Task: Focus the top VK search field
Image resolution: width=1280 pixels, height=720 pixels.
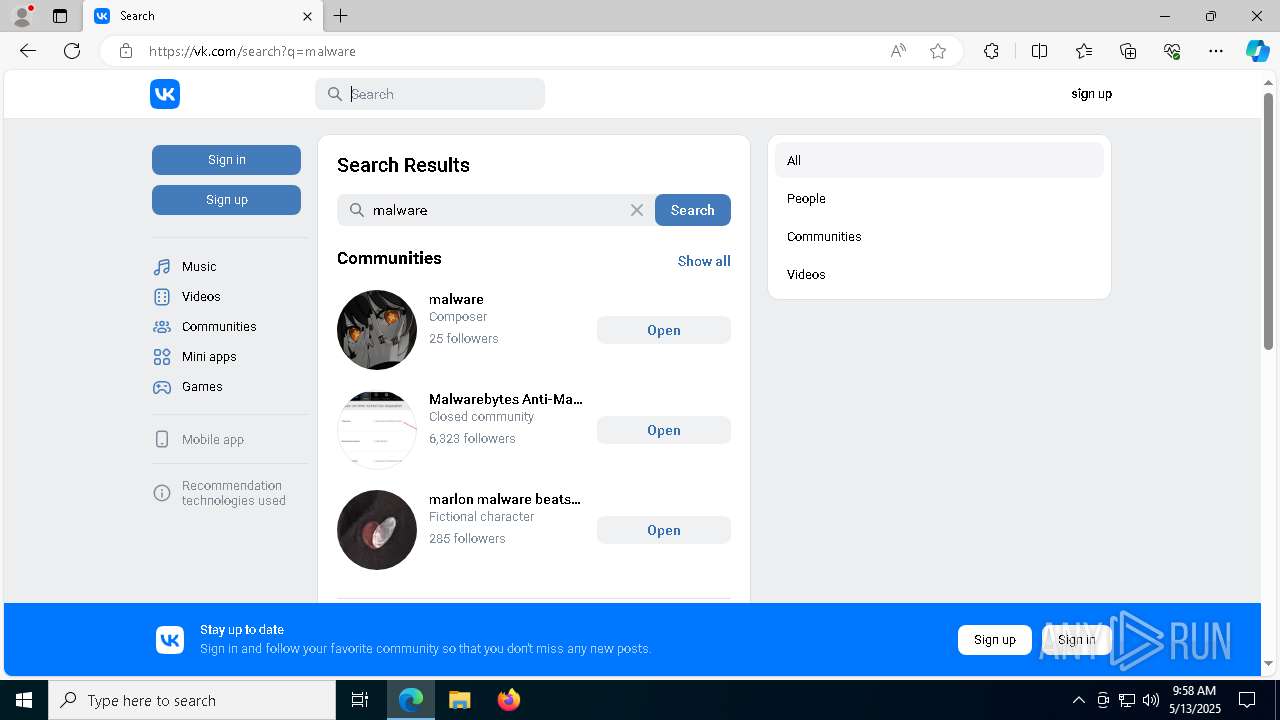Action: tap(430, 94)
